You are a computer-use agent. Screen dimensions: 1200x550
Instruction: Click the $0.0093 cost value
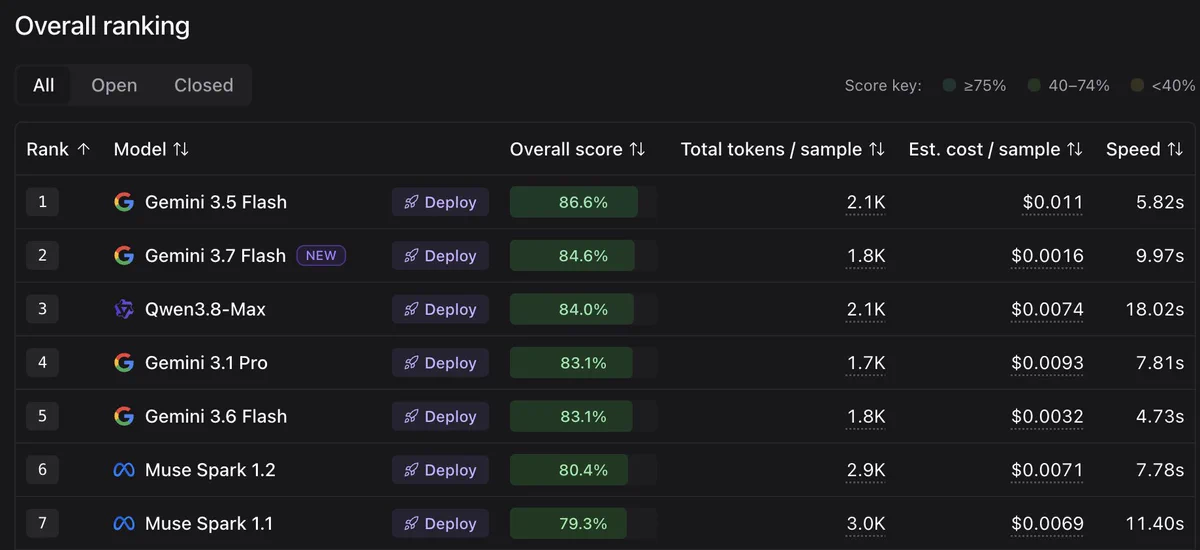click(x=1047, y=363)
